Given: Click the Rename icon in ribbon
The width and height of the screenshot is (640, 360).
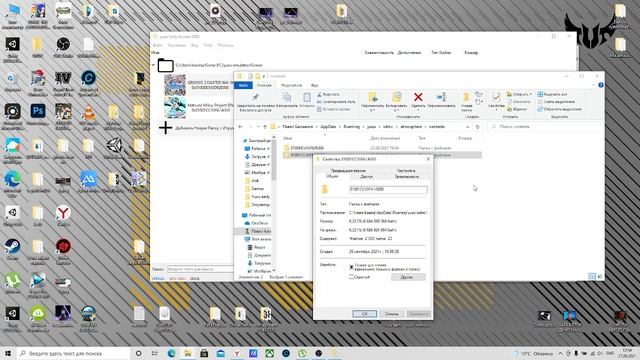Looking at the screenshot, I should [x=441, y=97].
